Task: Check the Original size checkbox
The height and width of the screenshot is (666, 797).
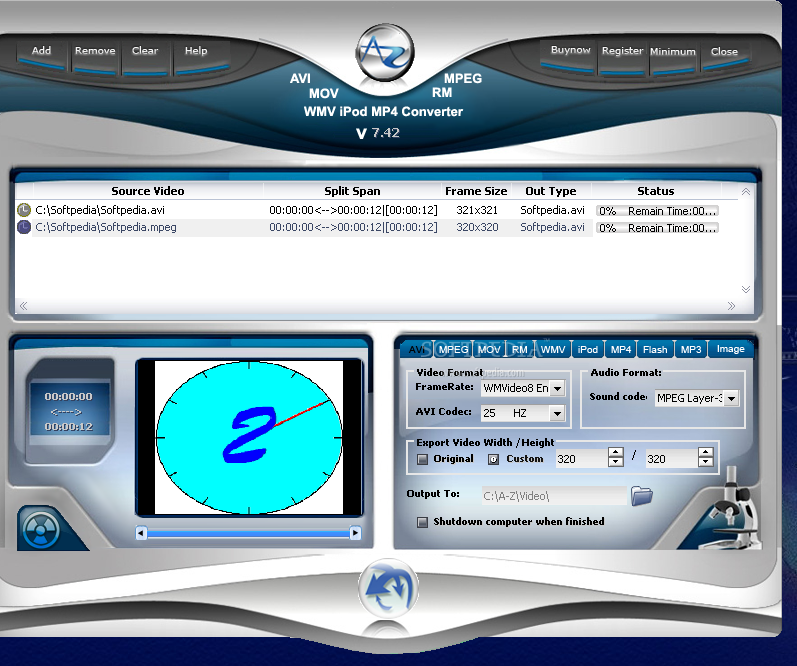Action: point(422,459)
